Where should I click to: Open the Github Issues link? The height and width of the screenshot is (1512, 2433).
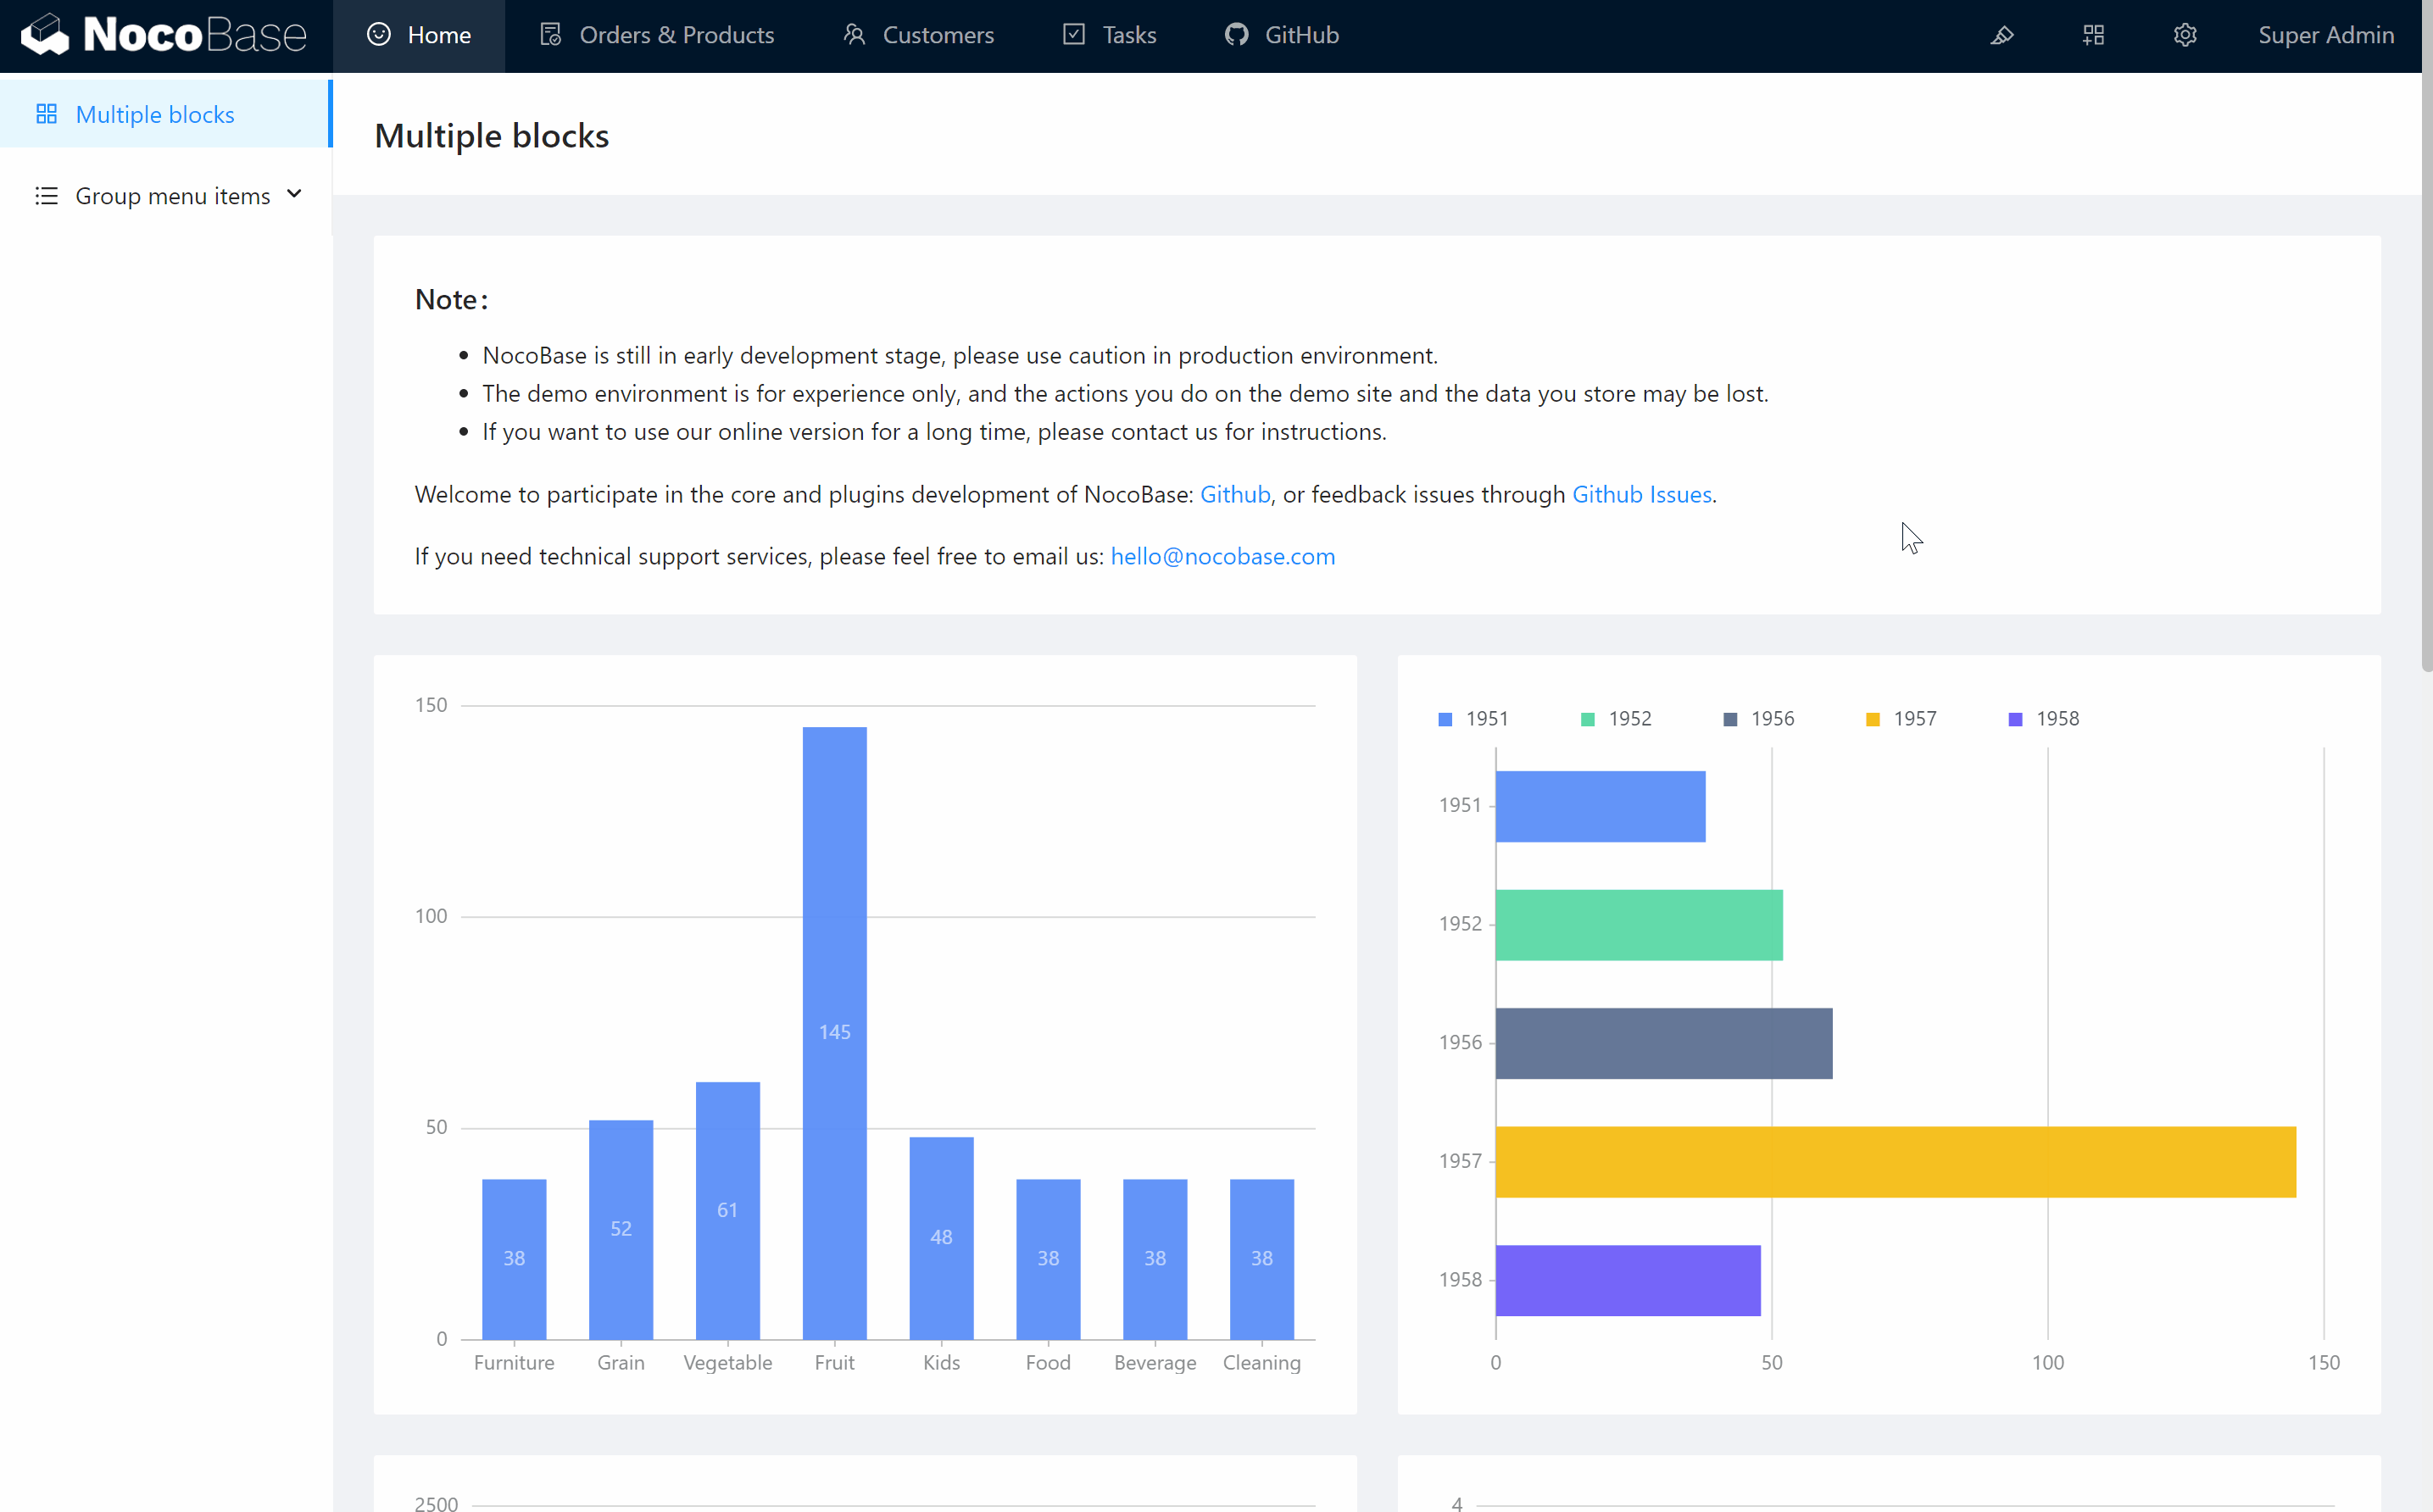[x=1641, y=494]
